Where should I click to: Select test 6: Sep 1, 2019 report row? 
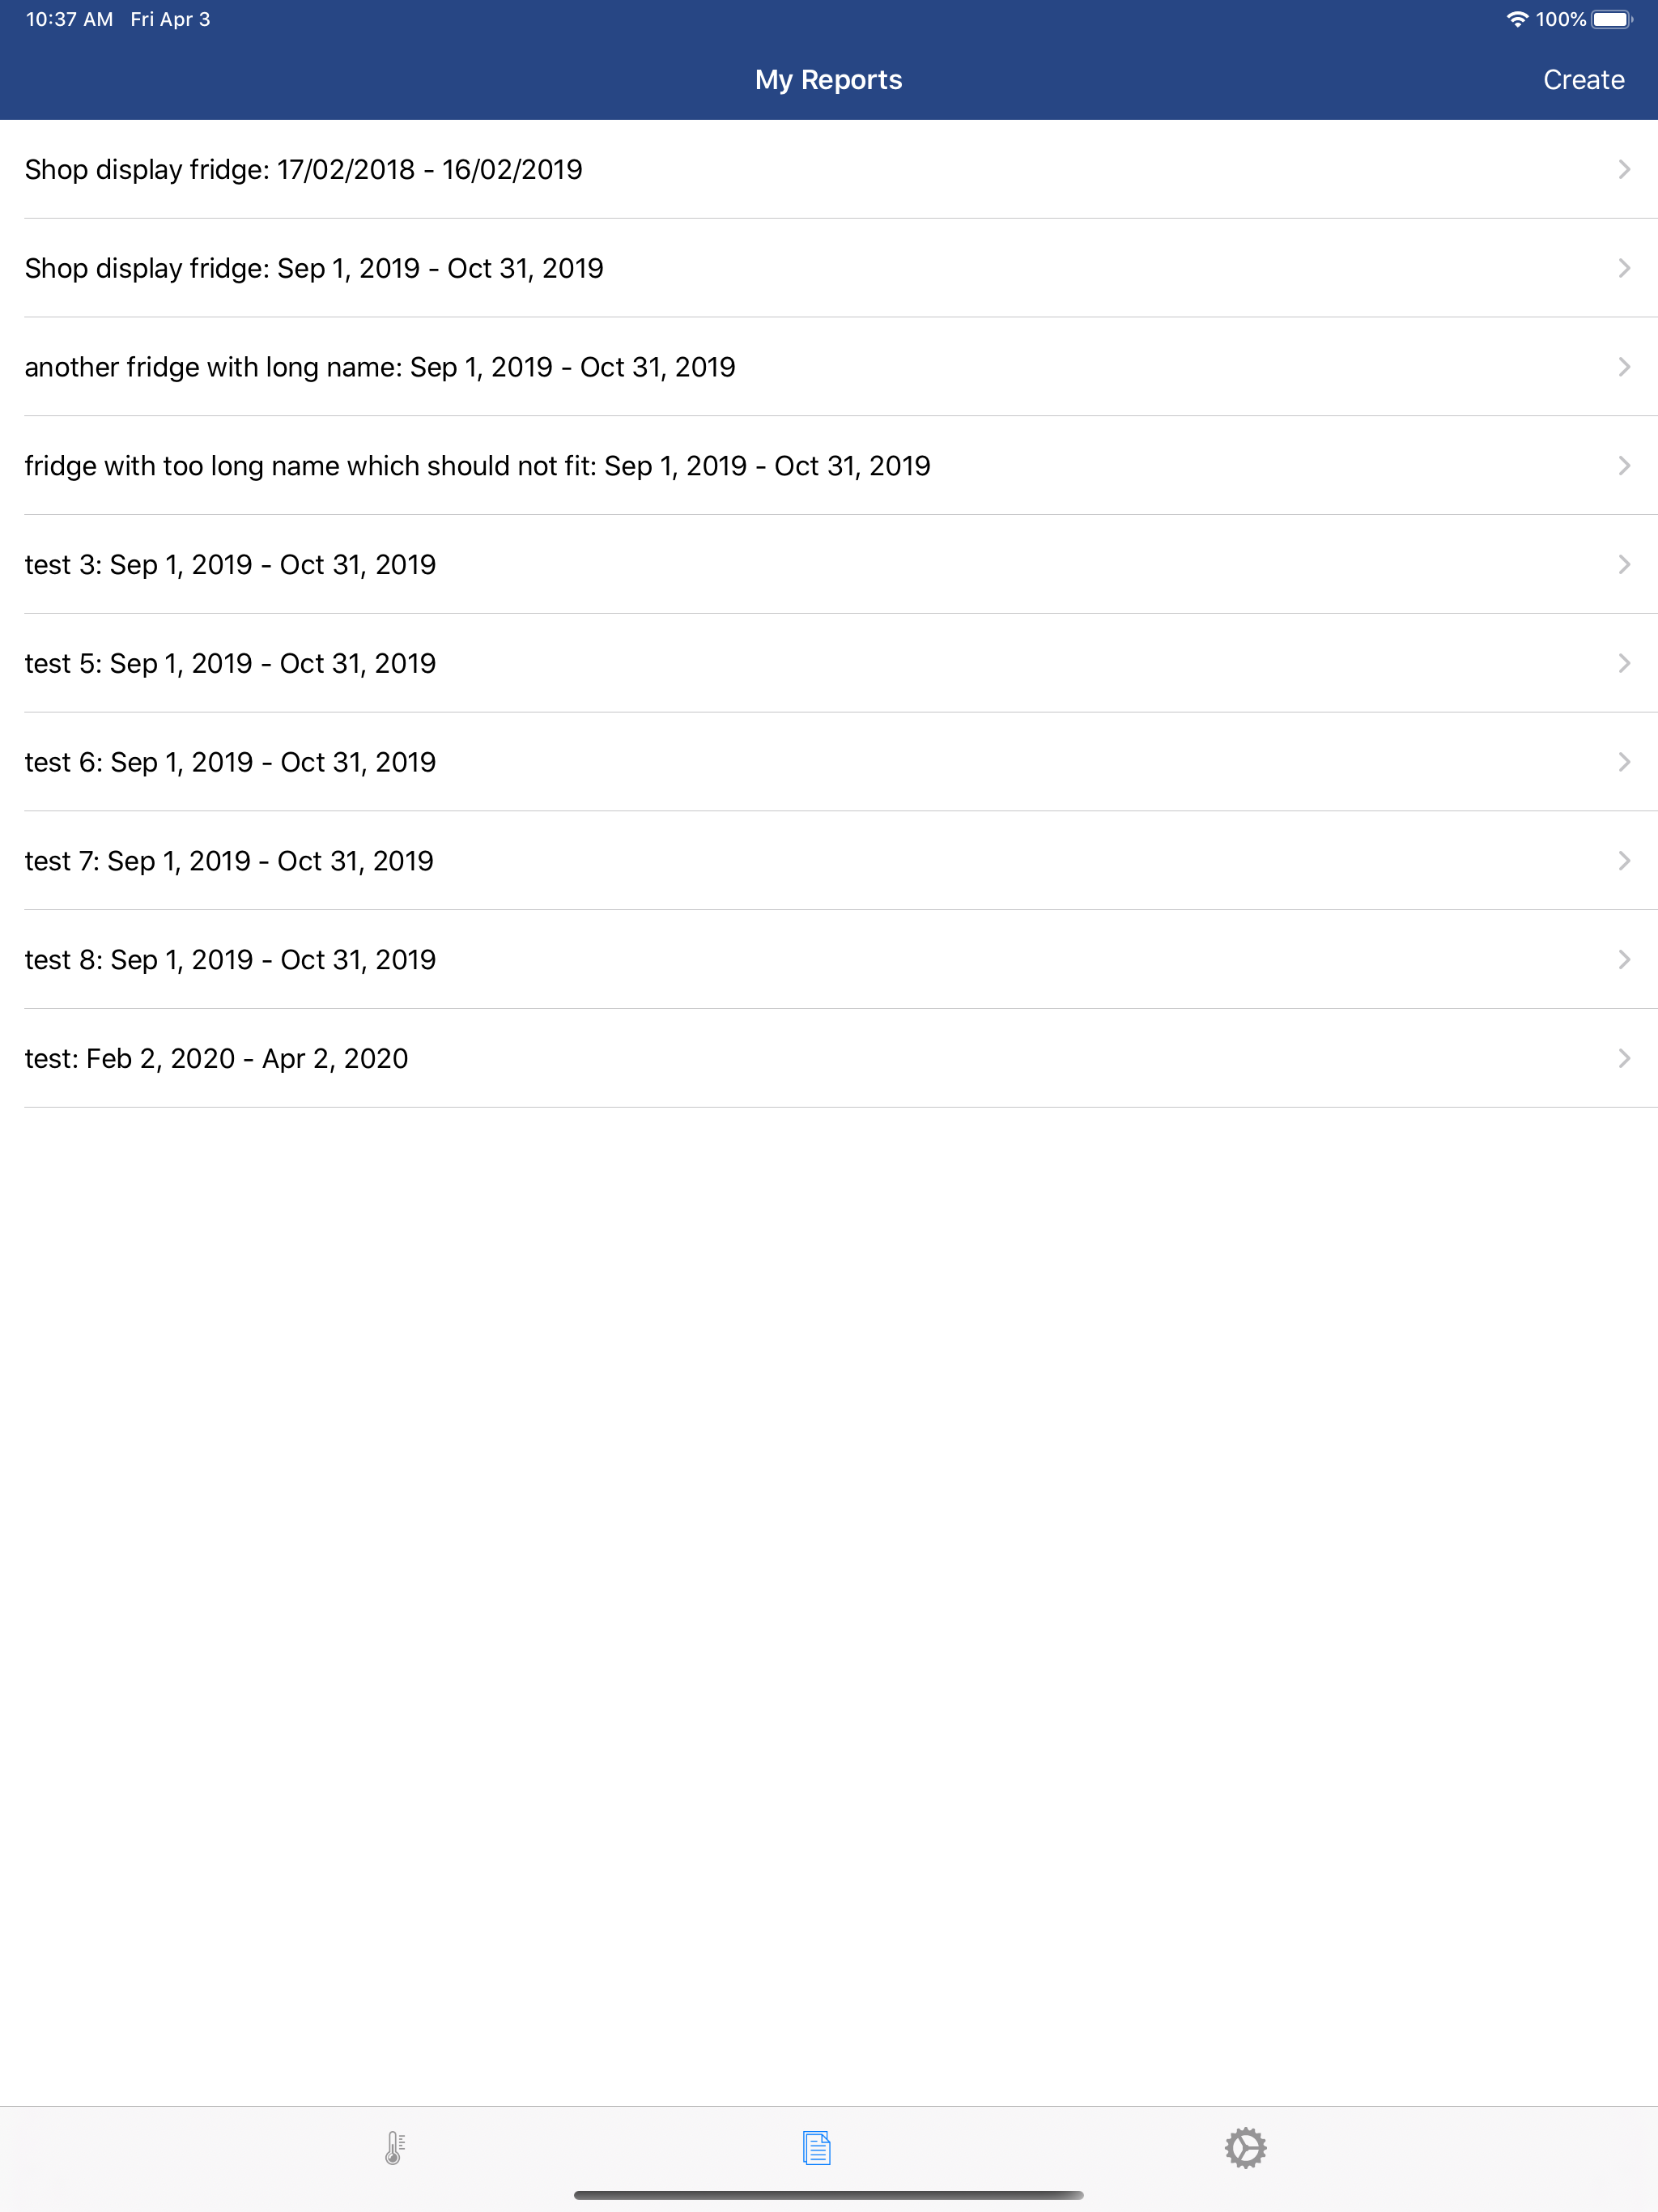coord(829,762)
